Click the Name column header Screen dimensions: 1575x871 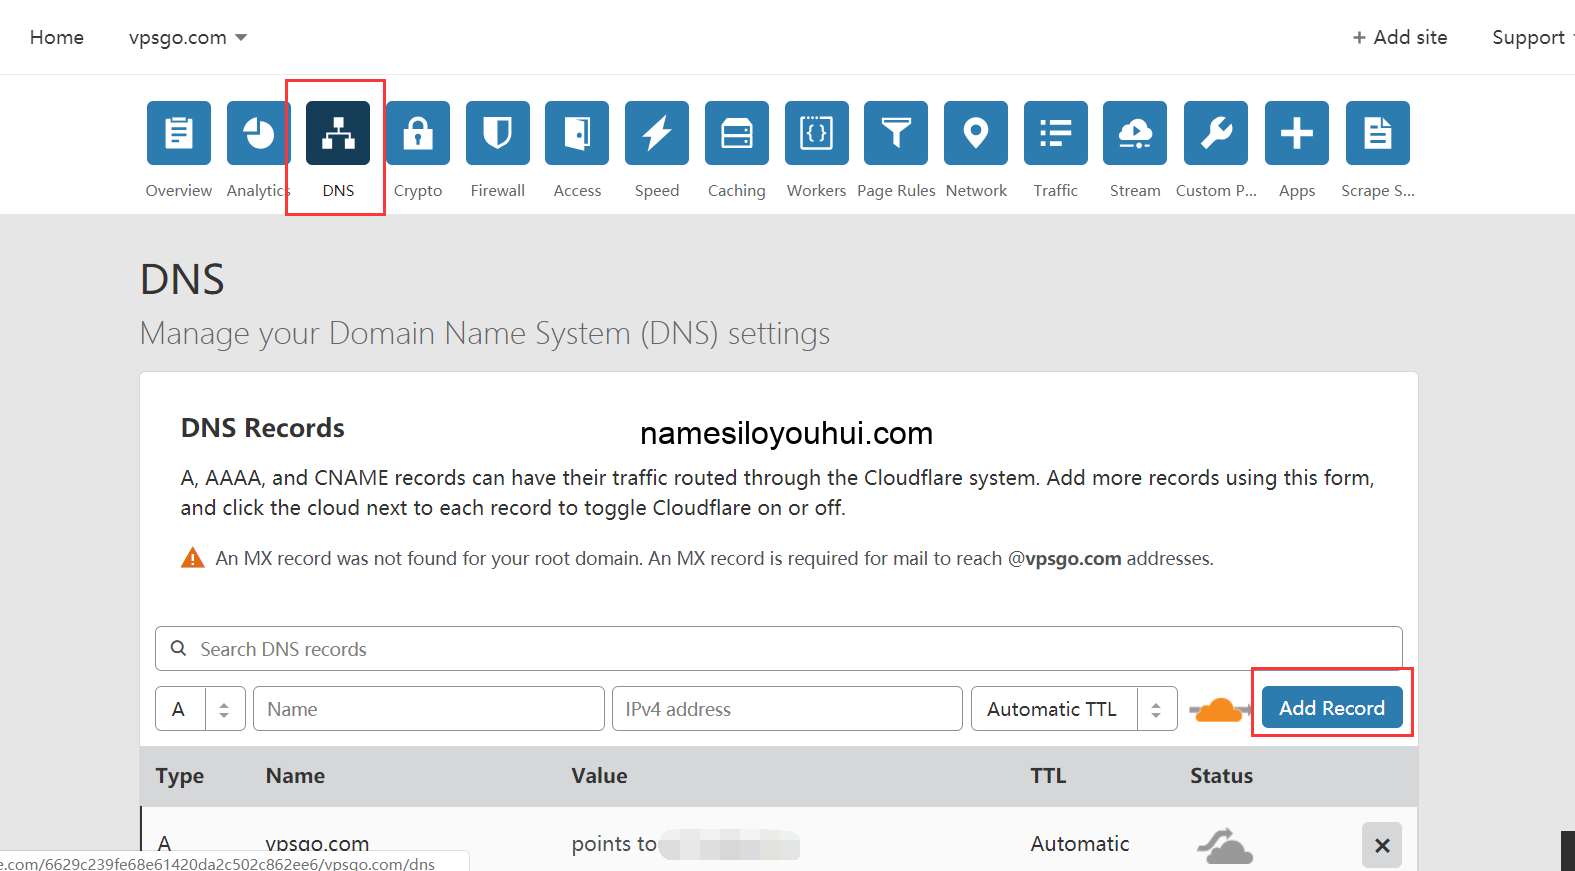click(x=295, y=776)
